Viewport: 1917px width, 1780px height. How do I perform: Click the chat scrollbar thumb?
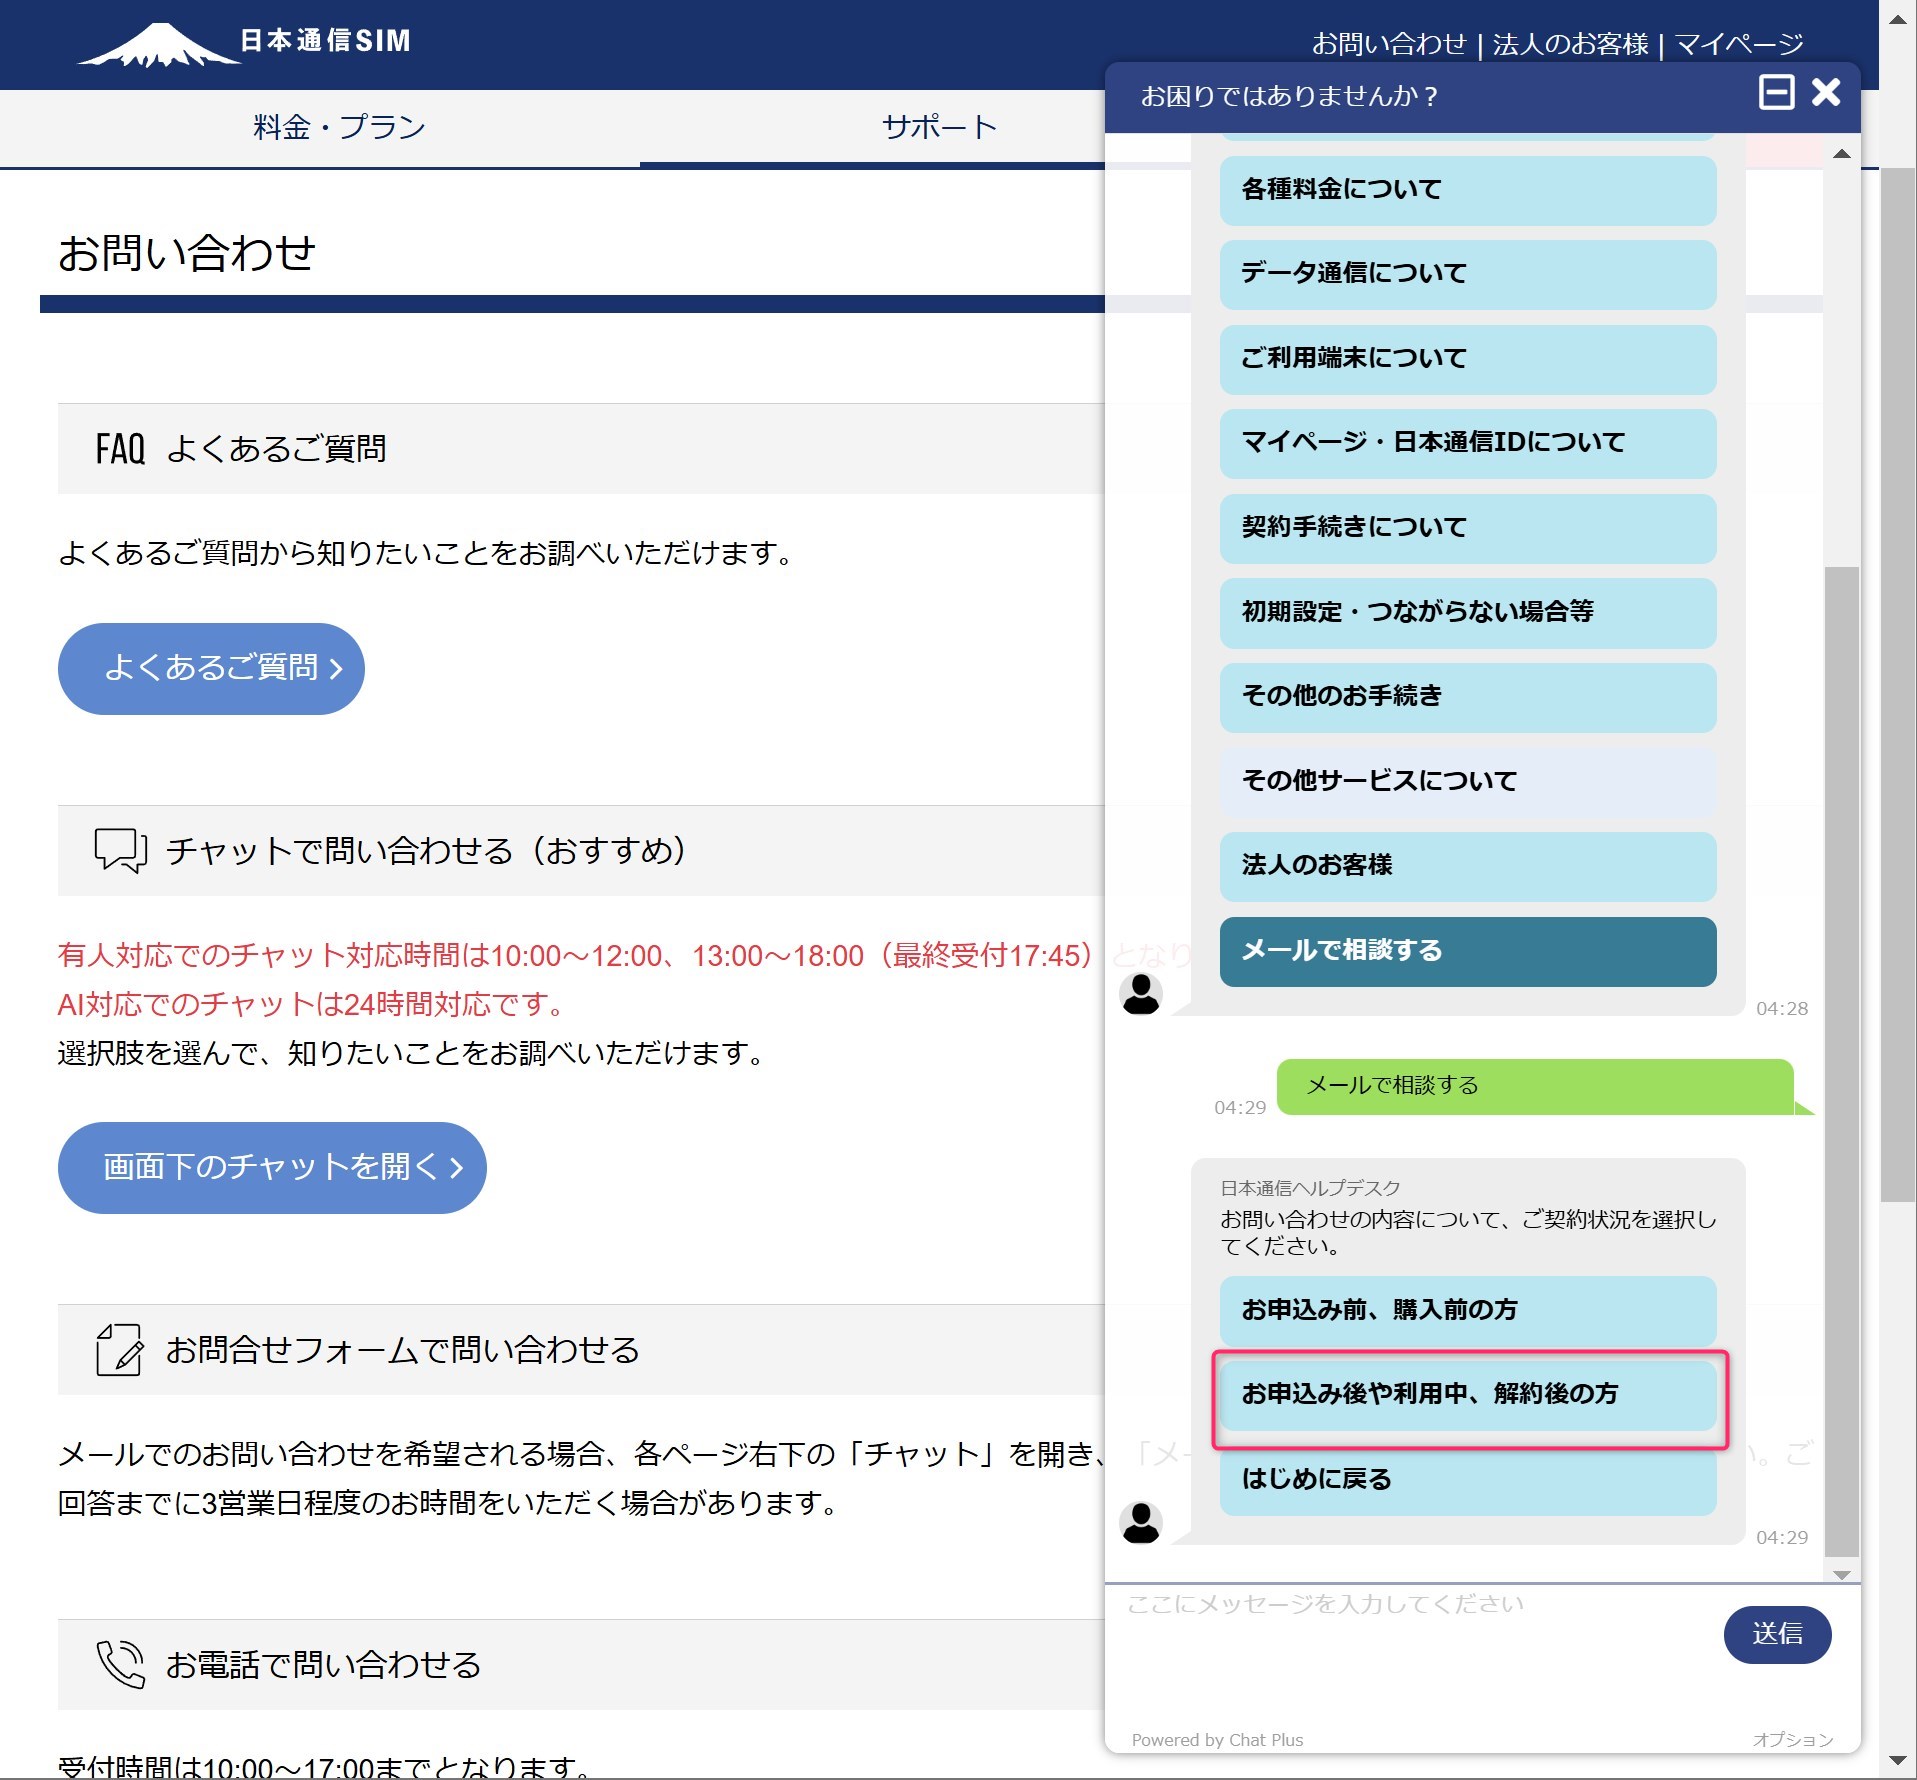pos(1842,1062)
